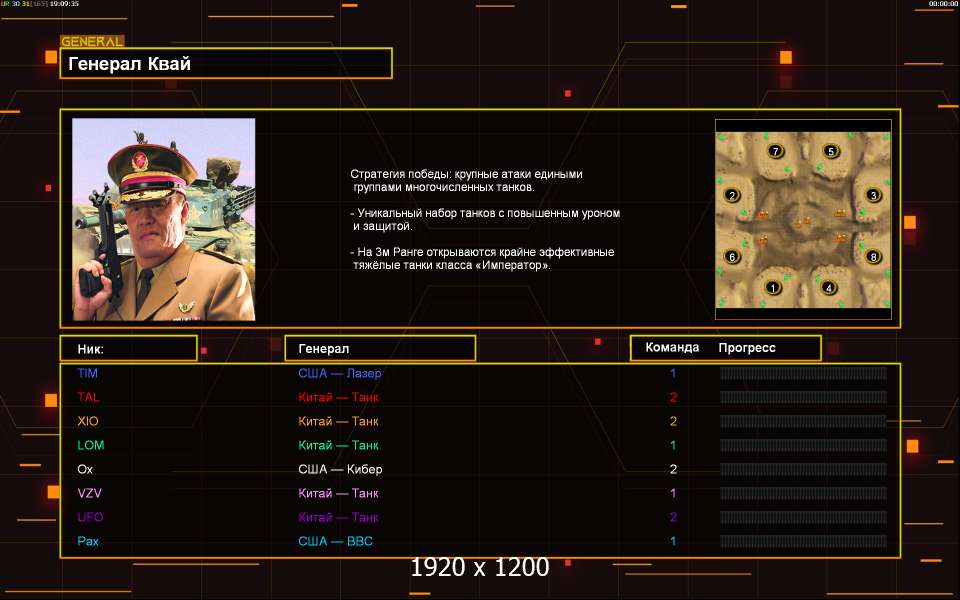Click team number 2 in Ox's row
This screenshot has height=600, width=960.
[673, 469]
